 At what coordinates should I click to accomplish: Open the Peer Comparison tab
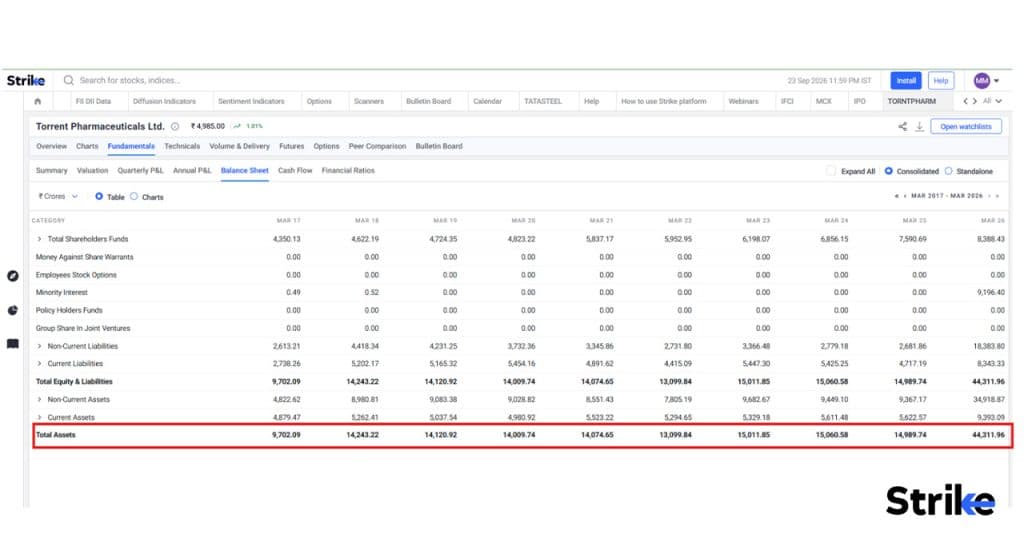point(377,146)
